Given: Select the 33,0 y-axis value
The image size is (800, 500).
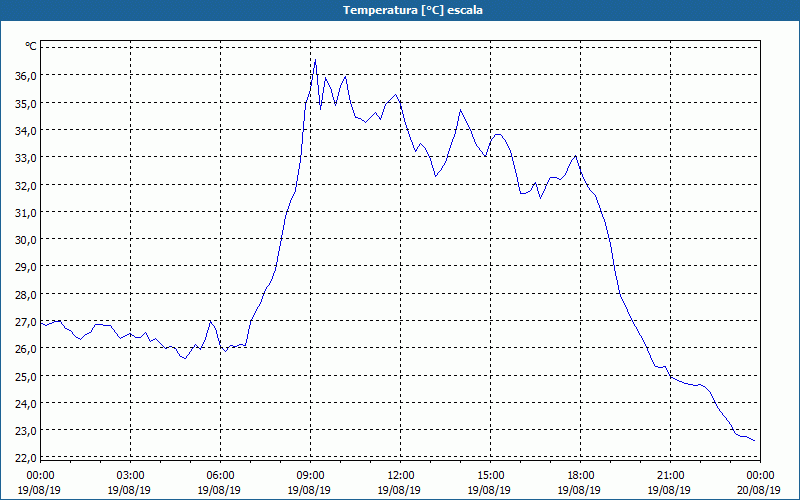Looking at the screenshot, I should coord(26,158).
